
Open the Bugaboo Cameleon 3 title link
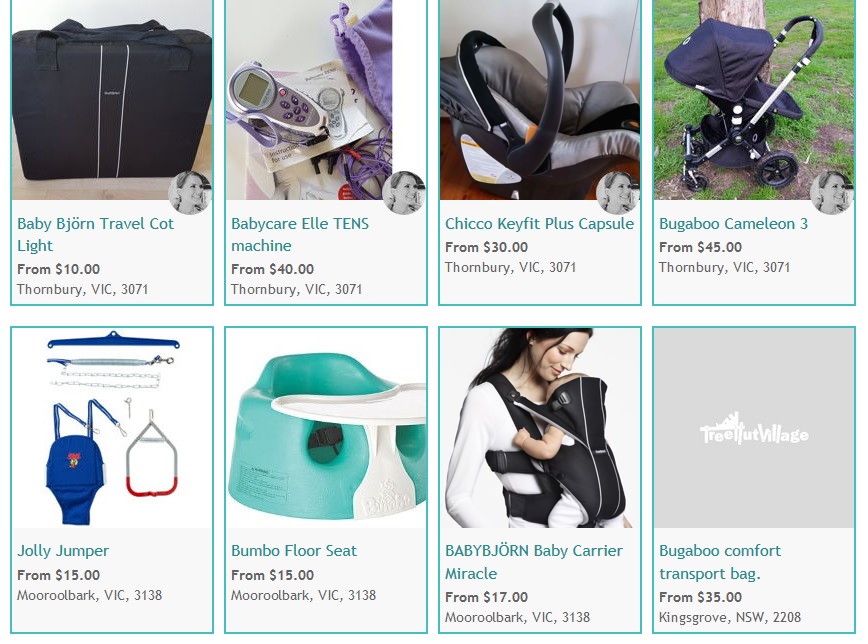coord(733,224)
